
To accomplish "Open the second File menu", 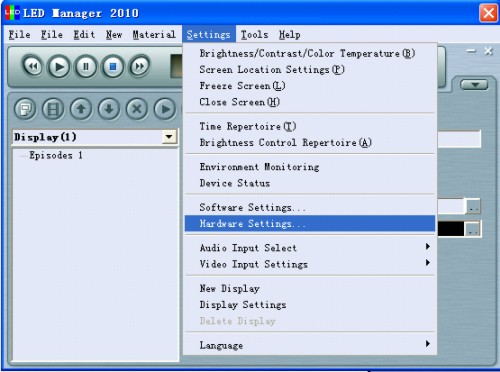I will pos(52,34).
